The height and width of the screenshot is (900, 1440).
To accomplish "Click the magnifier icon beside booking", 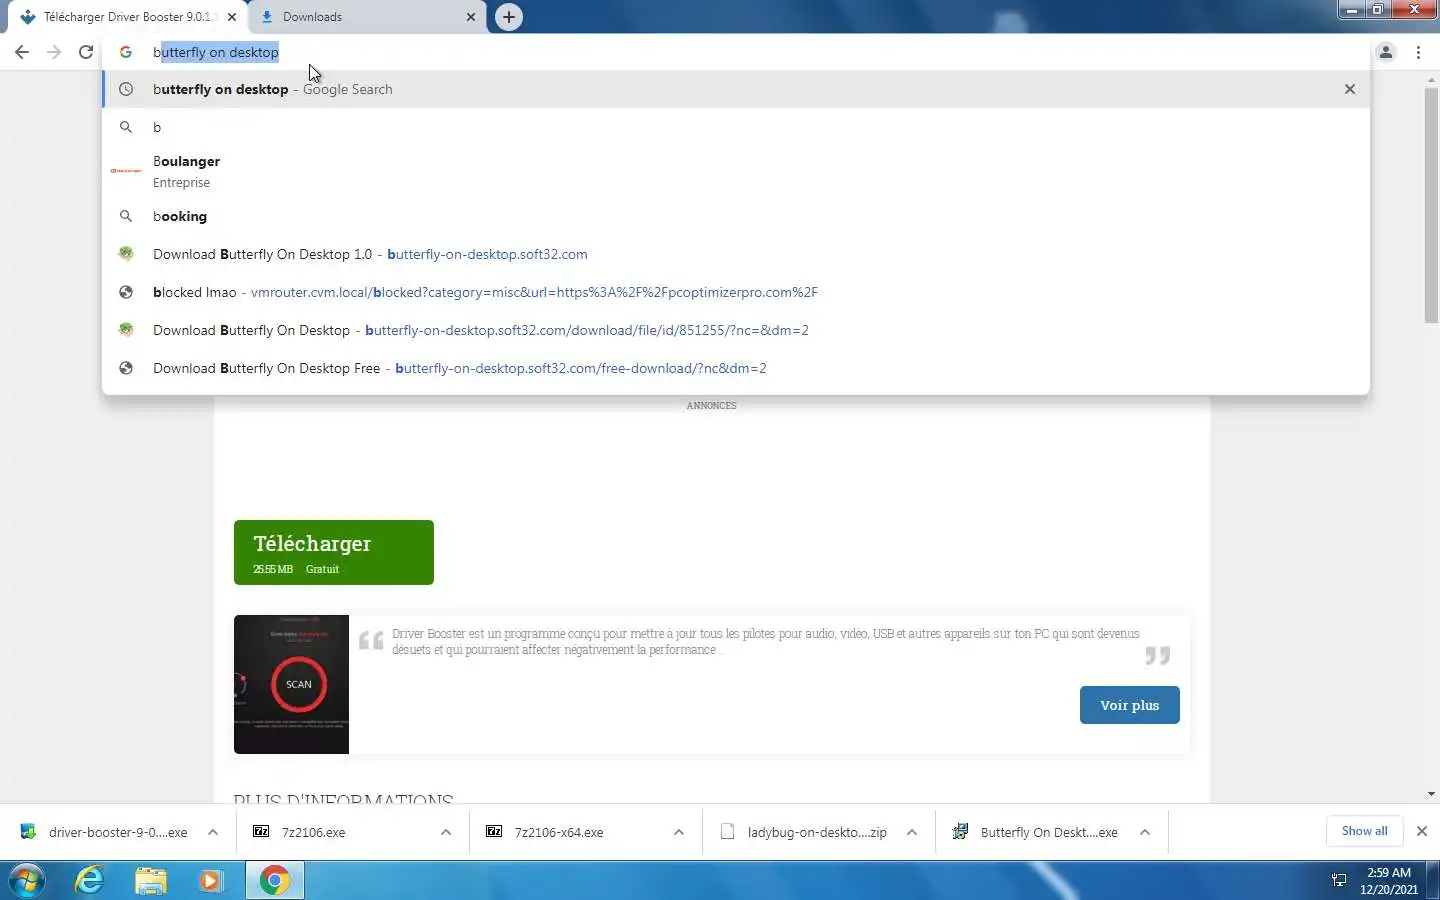I will [x=126, y=216].
